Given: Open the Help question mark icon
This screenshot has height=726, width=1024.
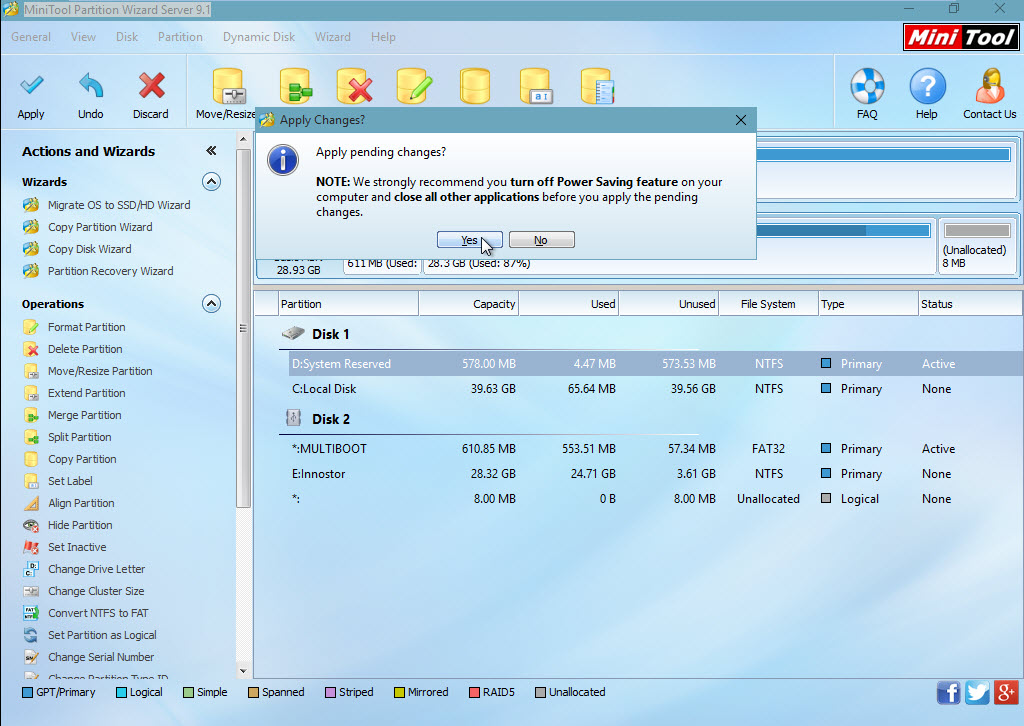Looking at the screenshot, I should (927, 86).
